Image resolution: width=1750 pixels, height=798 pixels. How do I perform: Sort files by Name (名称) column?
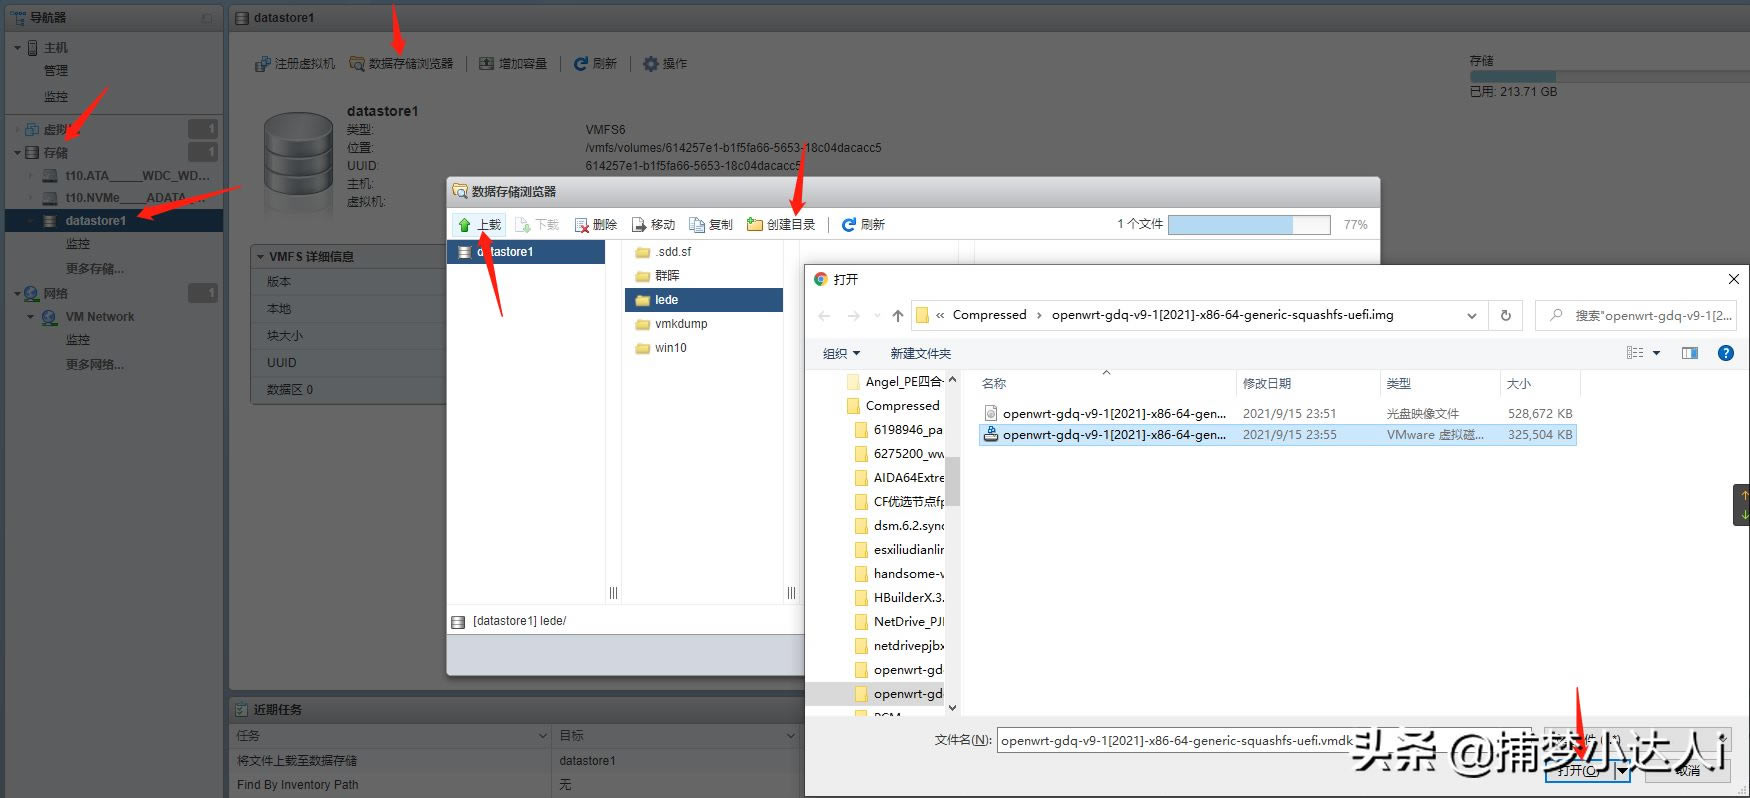tap(1105, 384)
